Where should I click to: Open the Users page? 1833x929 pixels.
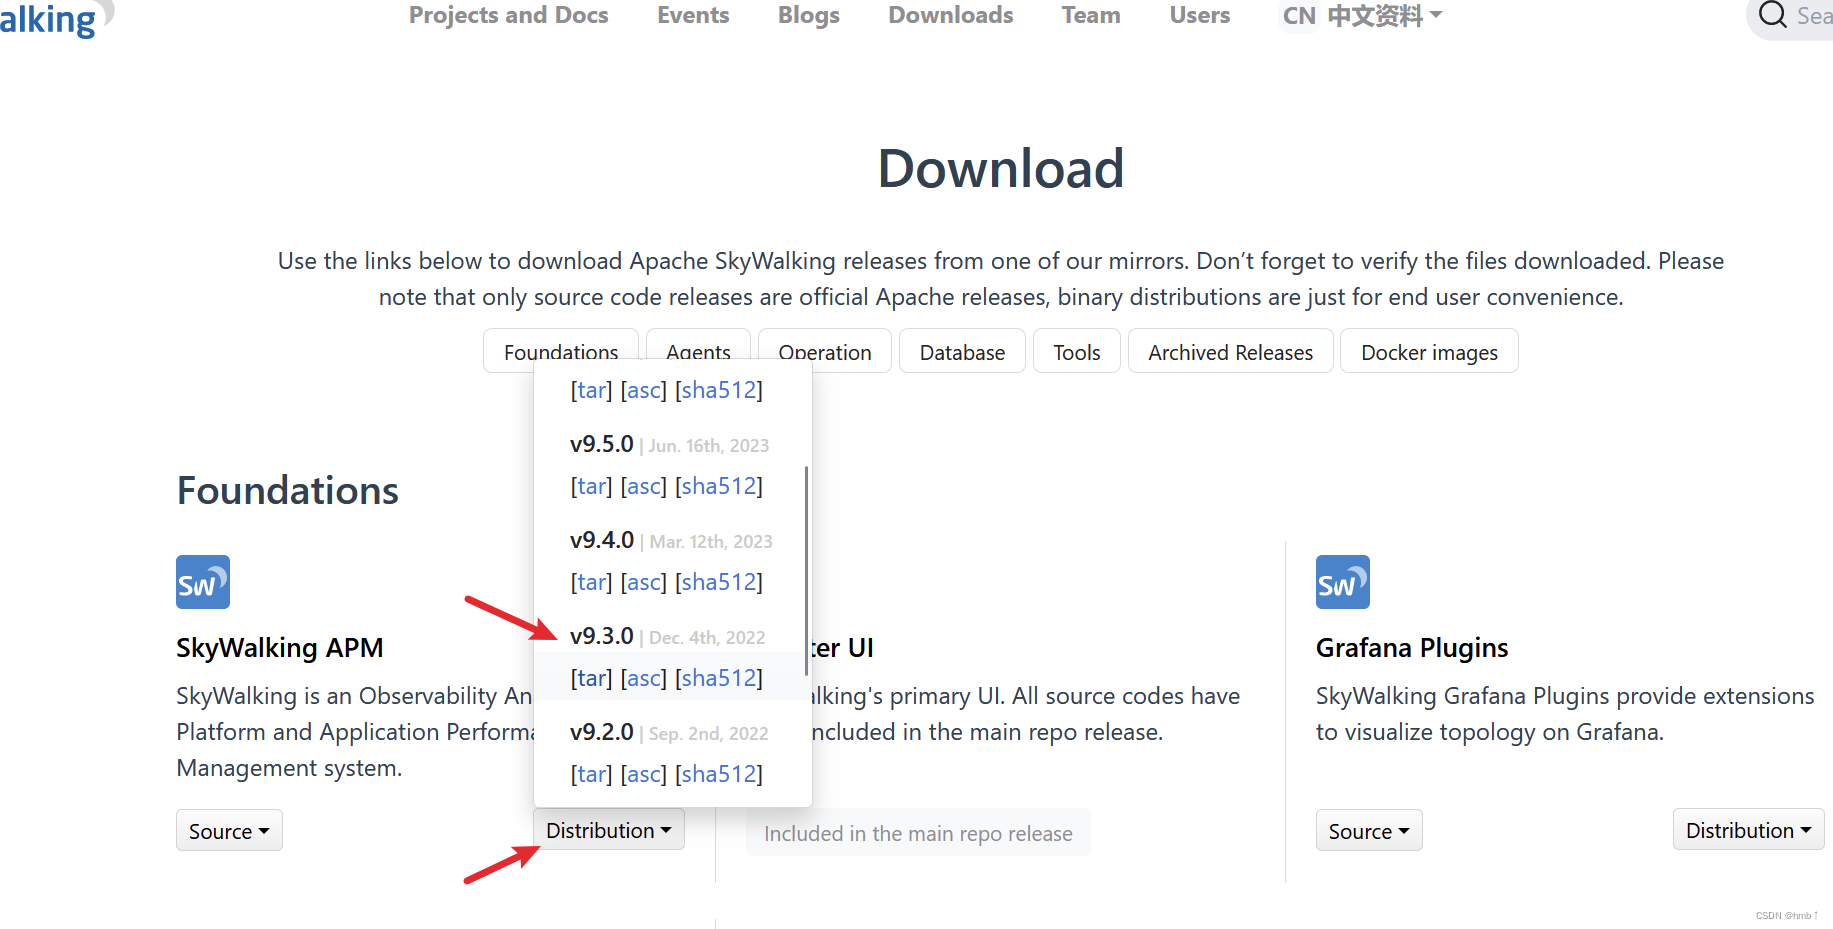[x=1200, y=15]
